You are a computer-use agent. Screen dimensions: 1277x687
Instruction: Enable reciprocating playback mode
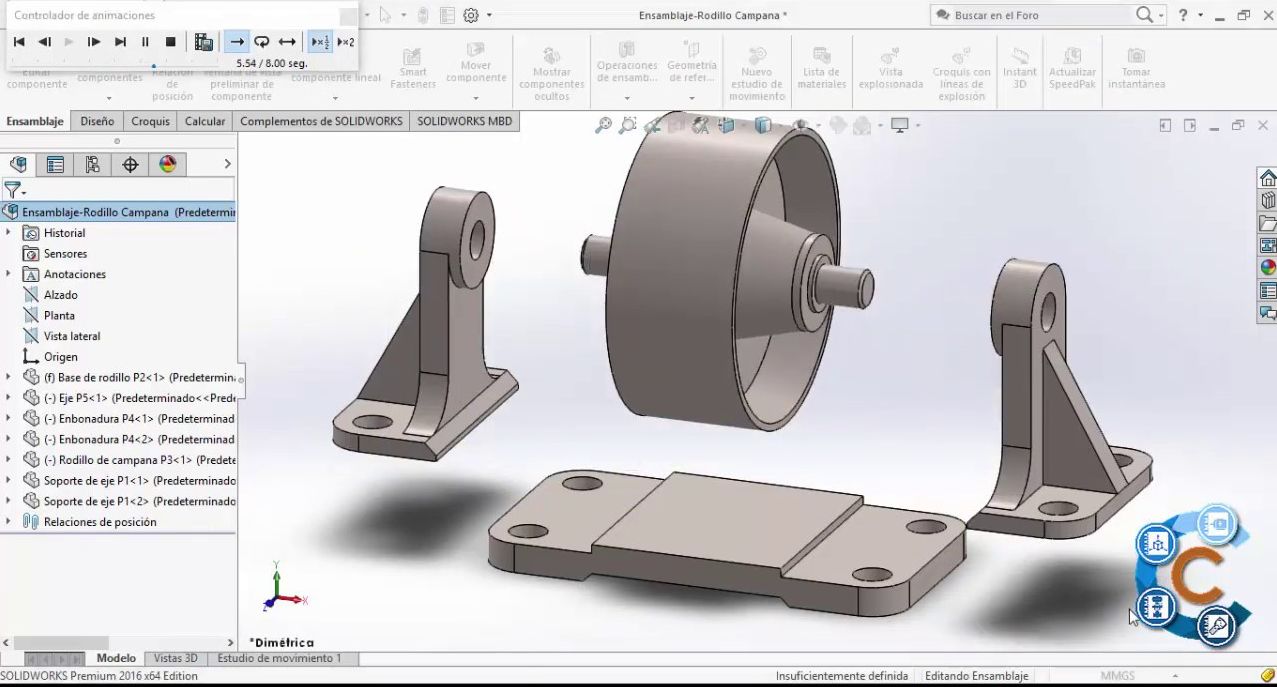coord(288,41)
